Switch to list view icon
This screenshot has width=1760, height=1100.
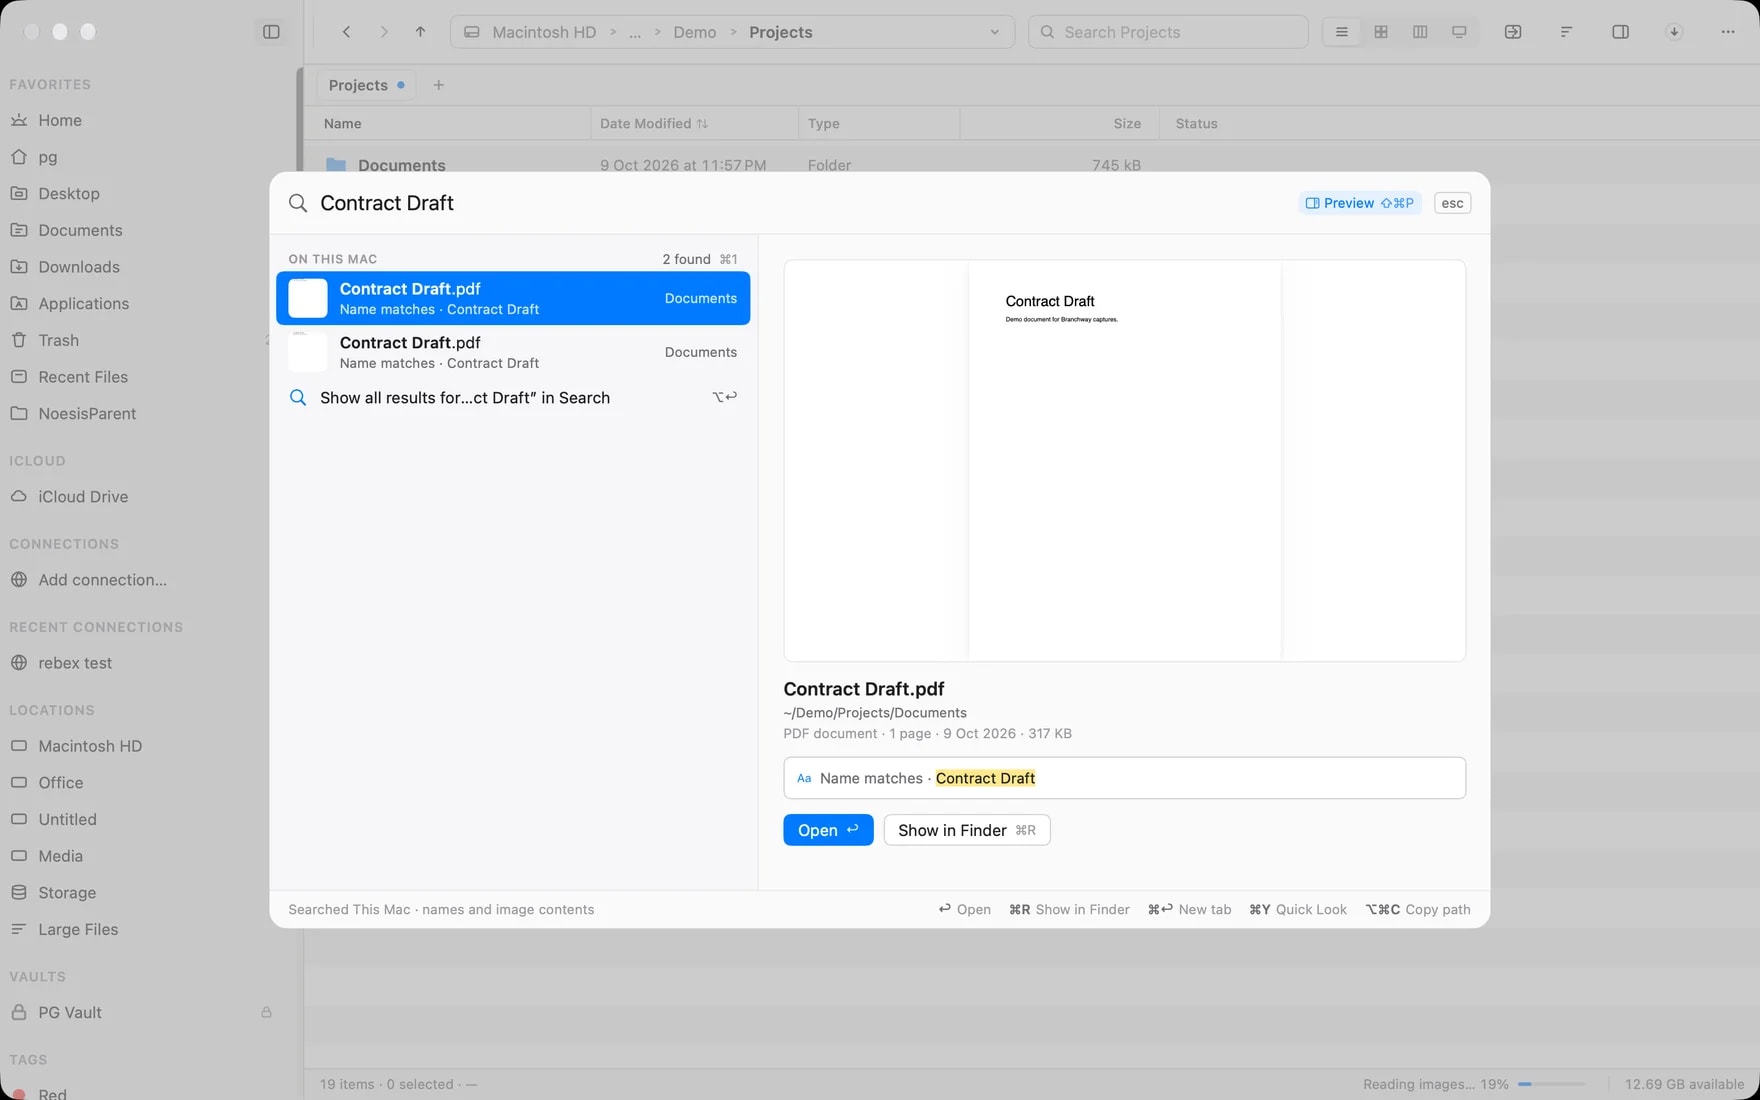tap(1342, 32)
